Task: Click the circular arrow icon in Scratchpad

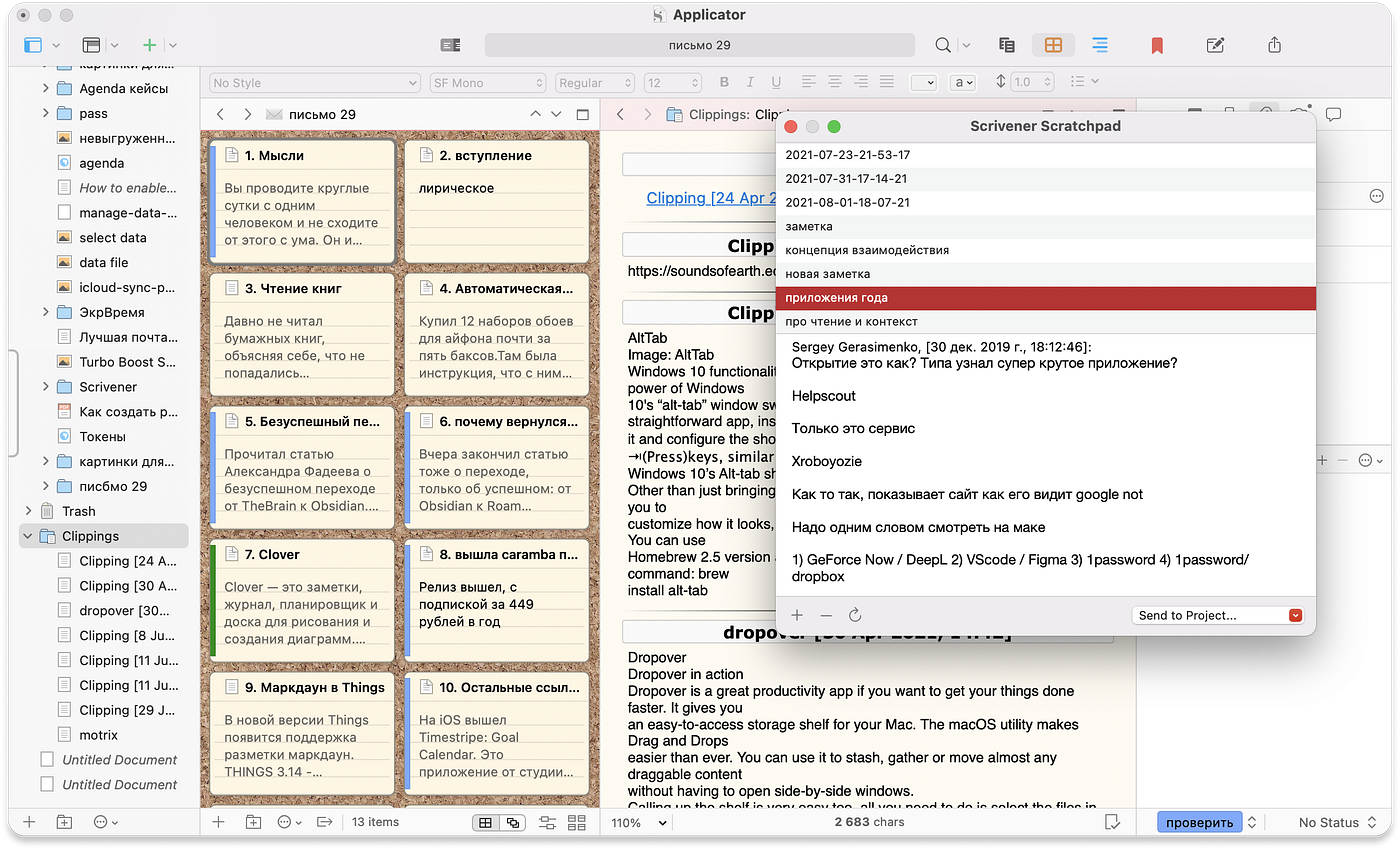Action: [855, 615]
